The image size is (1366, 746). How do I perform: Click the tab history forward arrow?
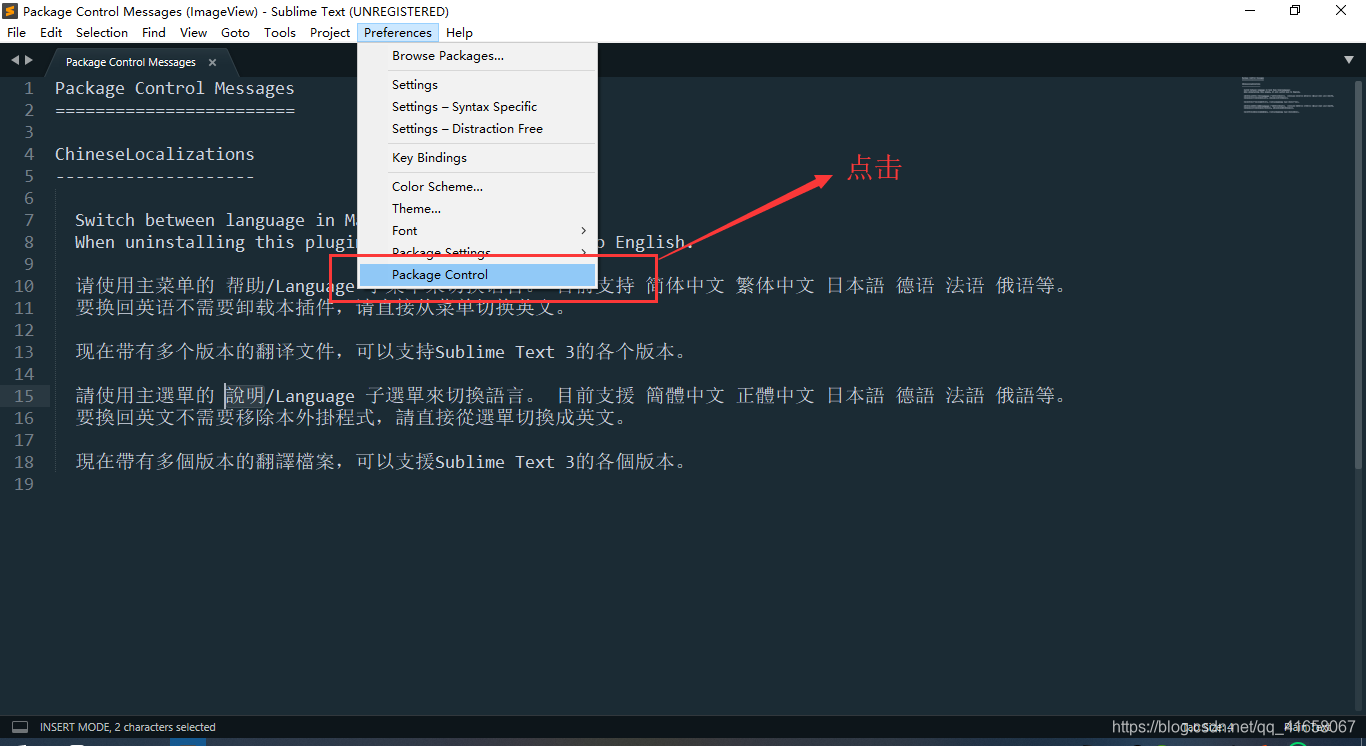click(29, 60)
